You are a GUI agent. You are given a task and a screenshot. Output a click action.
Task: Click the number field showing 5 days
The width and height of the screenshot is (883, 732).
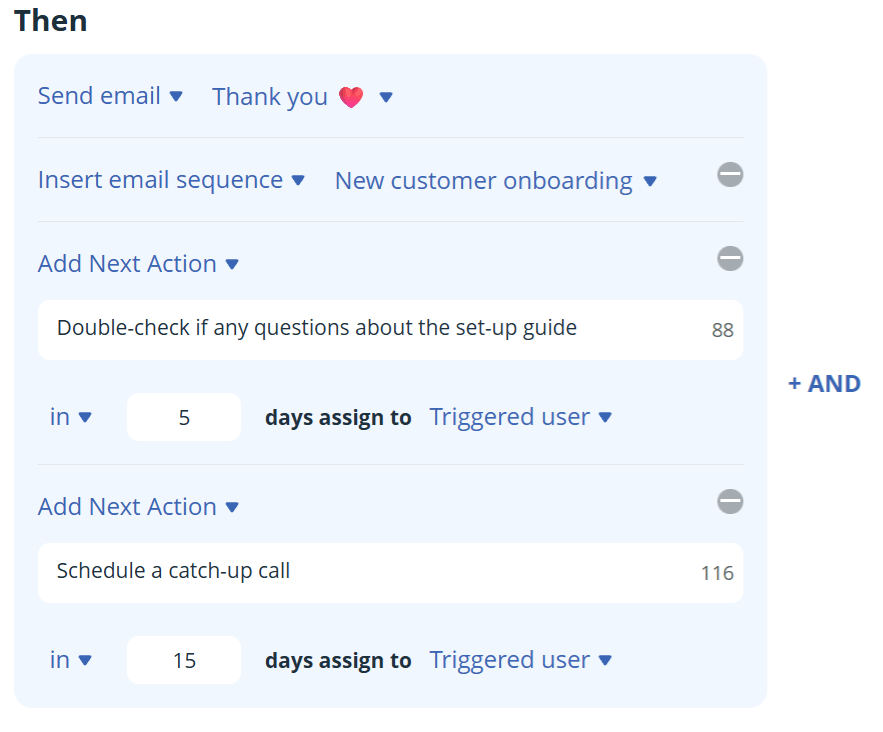(x=184, y=417)
